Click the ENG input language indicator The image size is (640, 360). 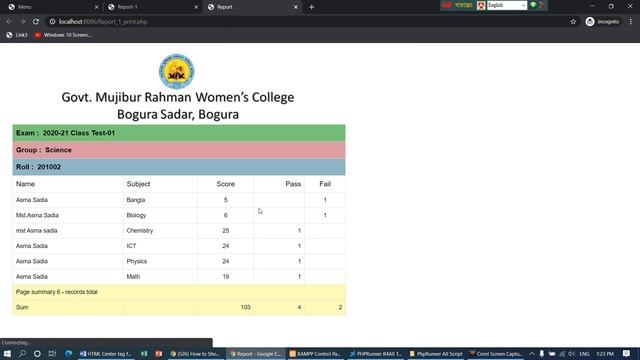pos(584,353)
